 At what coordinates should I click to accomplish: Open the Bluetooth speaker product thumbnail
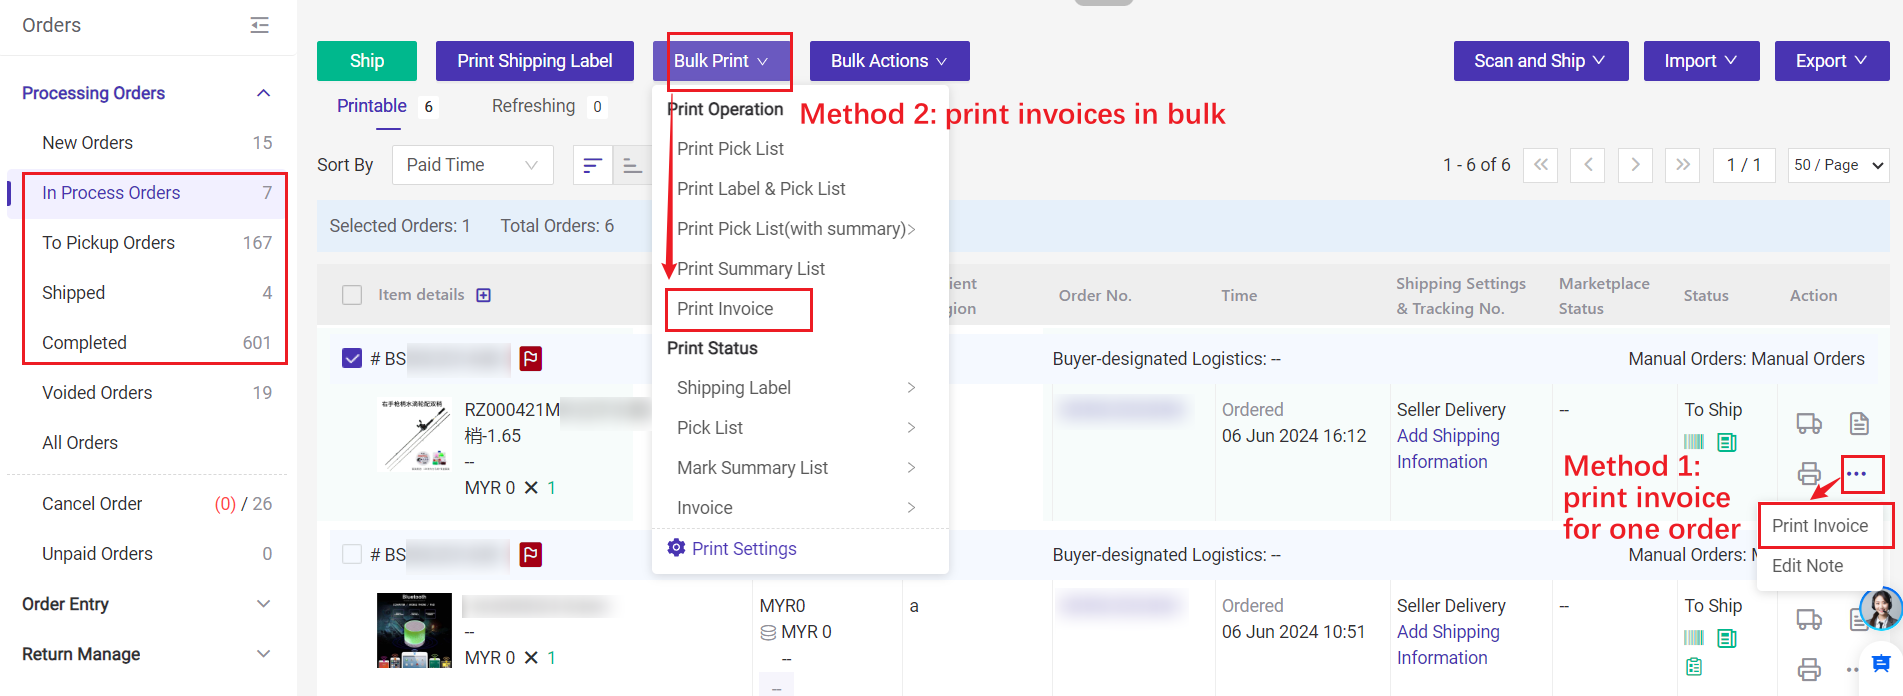point(415,630)
